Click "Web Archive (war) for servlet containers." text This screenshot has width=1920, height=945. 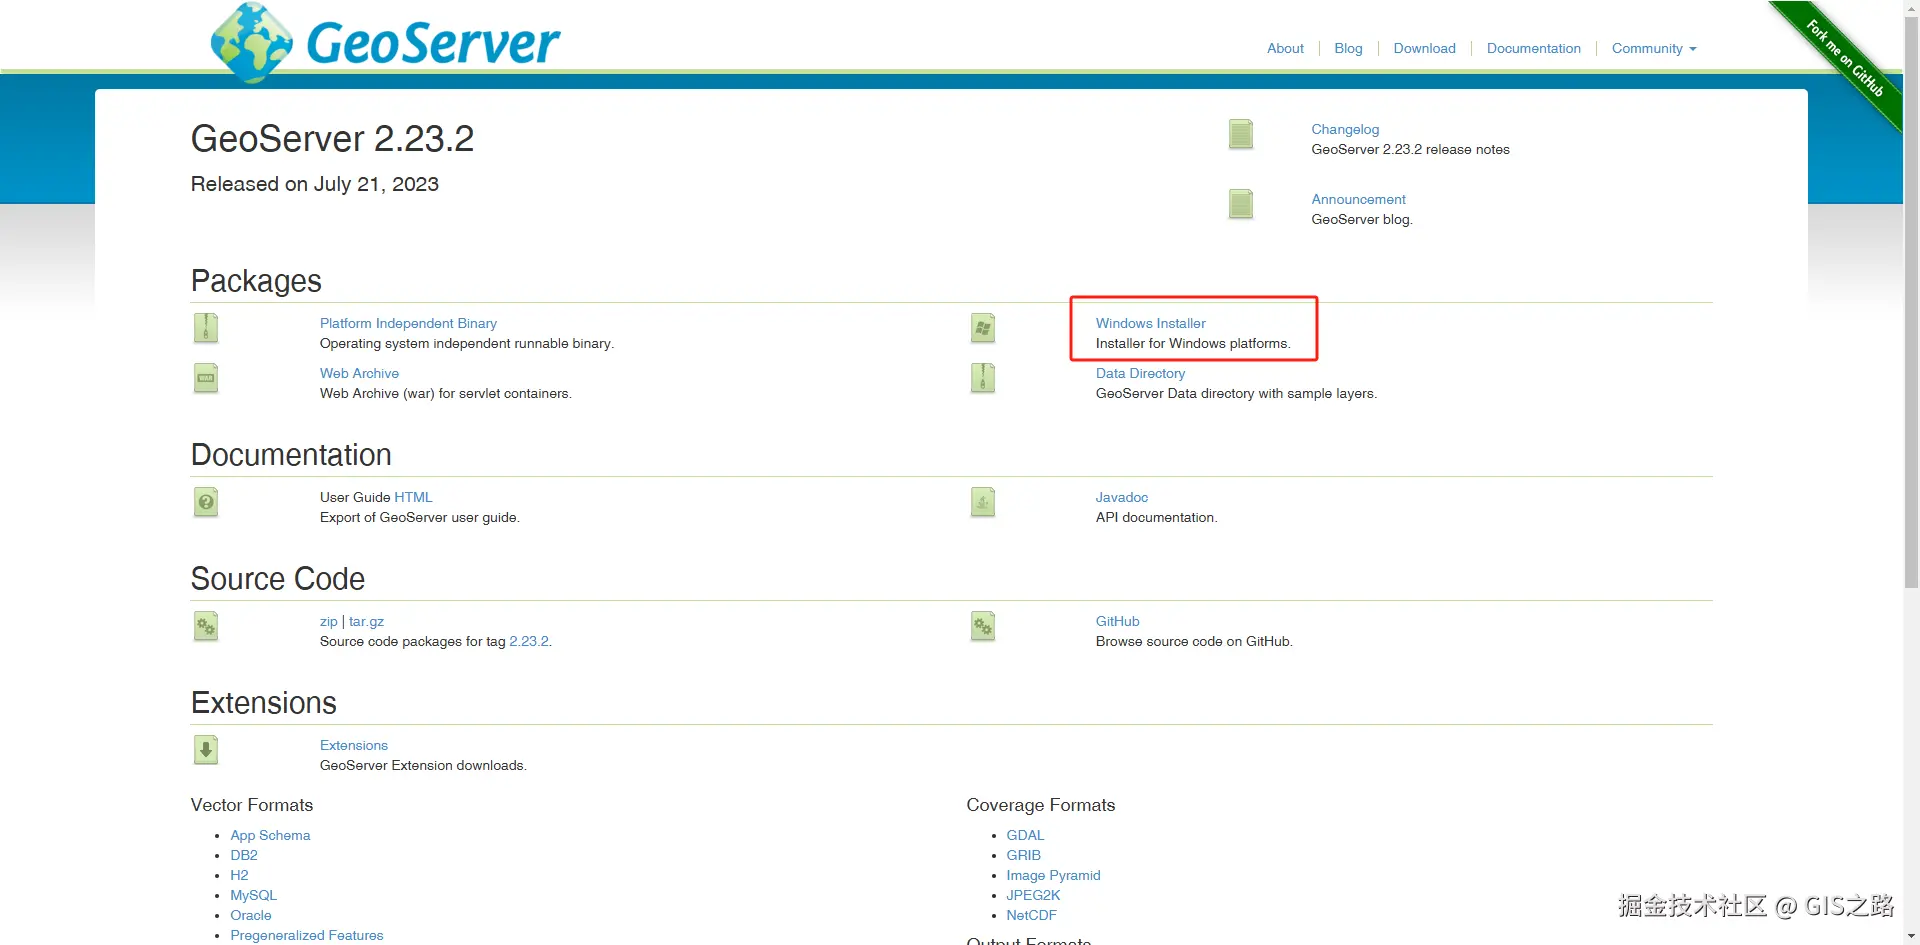click(446, 393)
